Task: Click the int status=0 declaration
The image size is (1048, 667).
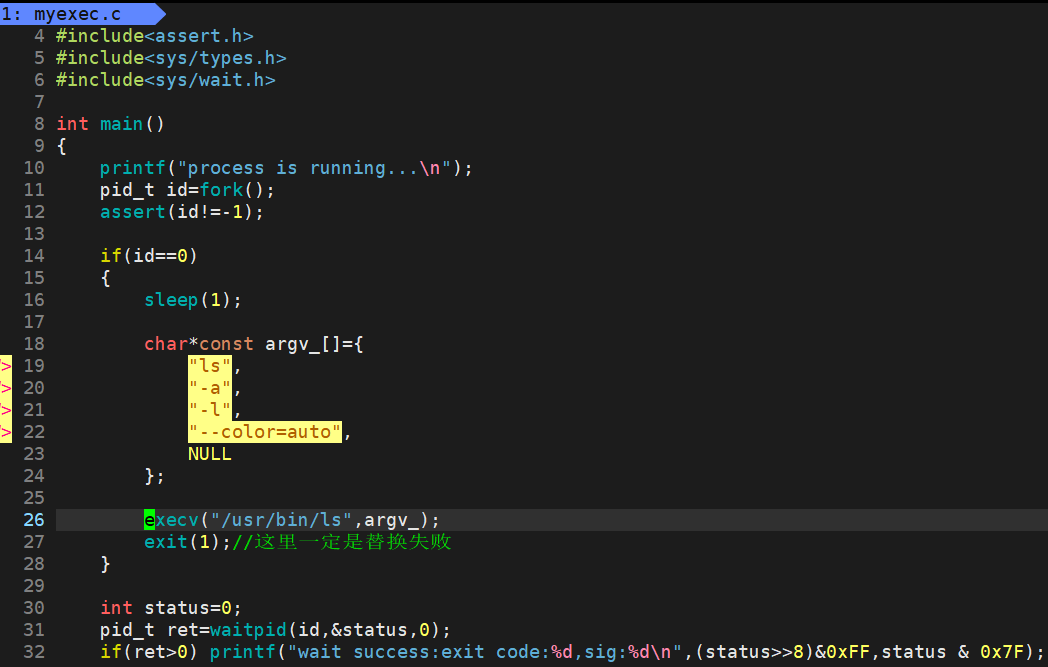Action: point(171,608)
